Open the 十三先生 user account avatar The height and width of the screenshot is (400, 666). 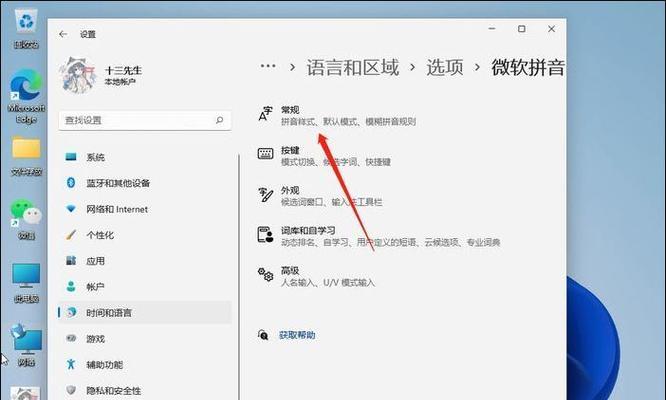[79, 75]
